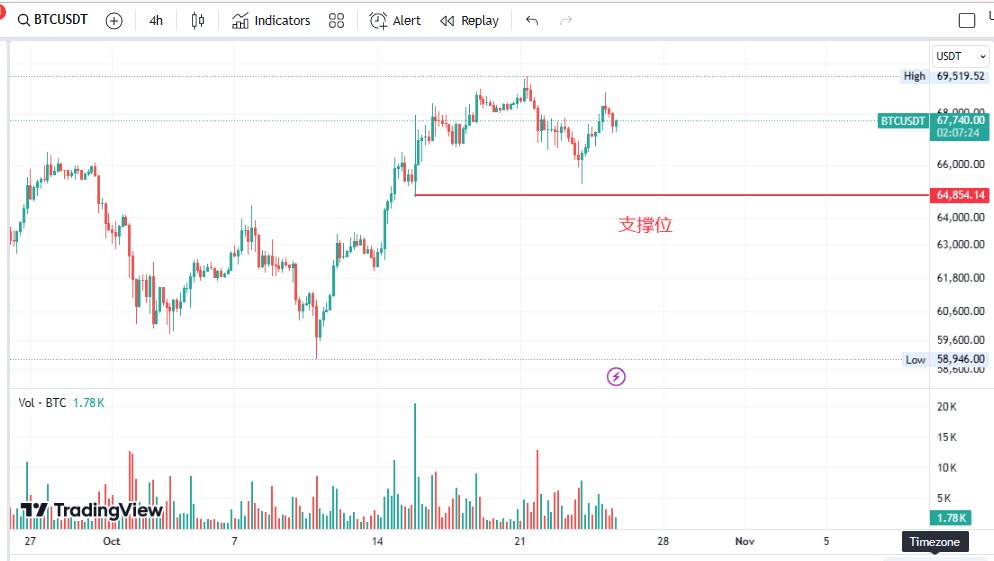
Task: Open candlestick chart style selector
Action: pos(197,21)
